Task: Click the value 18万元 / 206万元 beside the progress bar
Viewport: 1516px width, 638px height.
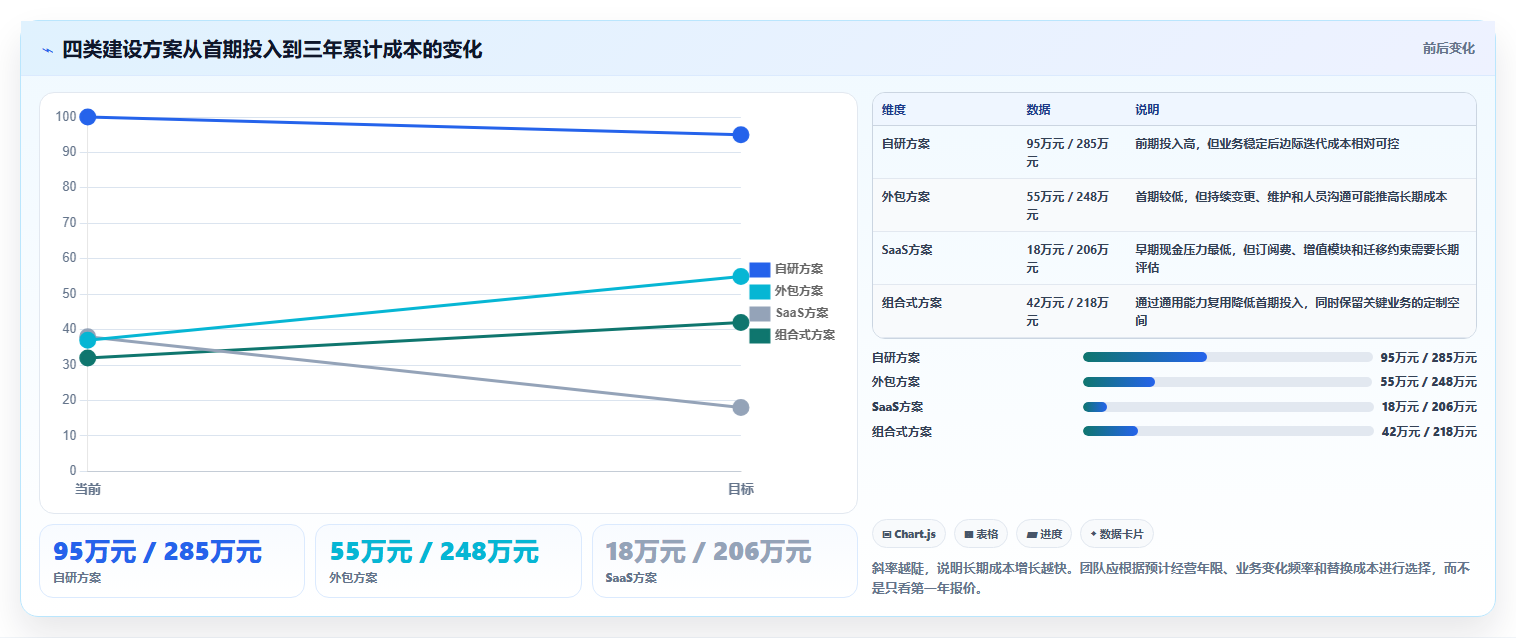Action: click(x=1428, y=406)
